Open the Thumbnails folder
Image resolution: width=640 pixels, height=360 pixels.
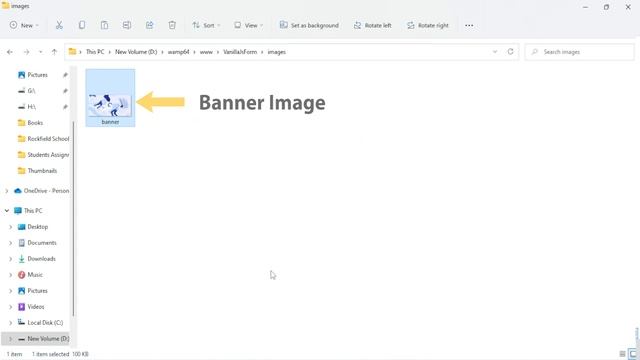42,171
